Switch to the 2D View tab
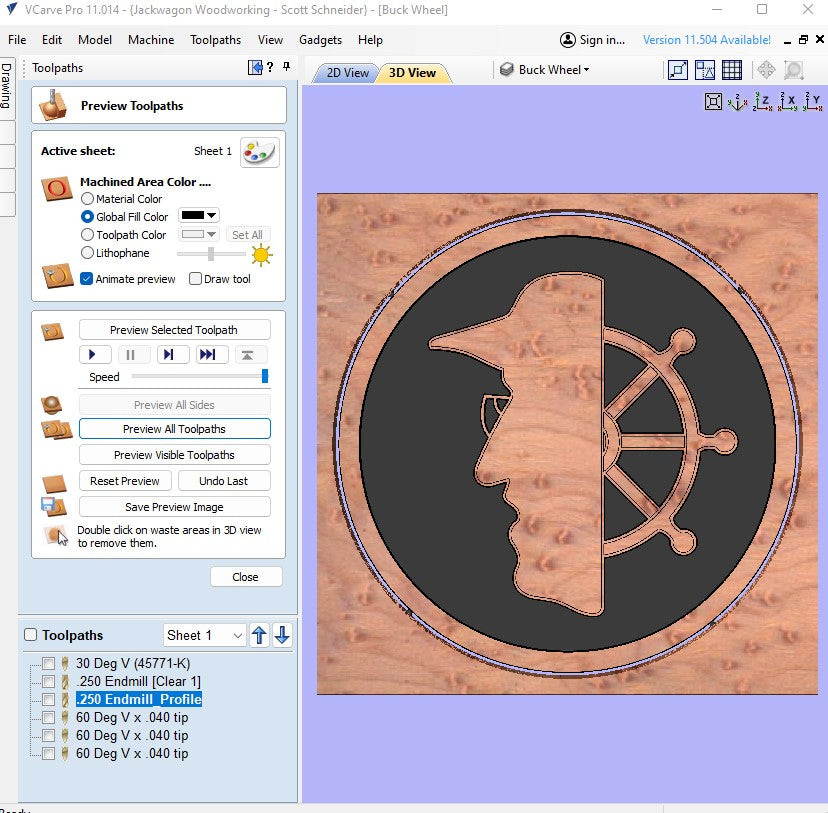This screenshot has height=813, width=828. [347, 73]
